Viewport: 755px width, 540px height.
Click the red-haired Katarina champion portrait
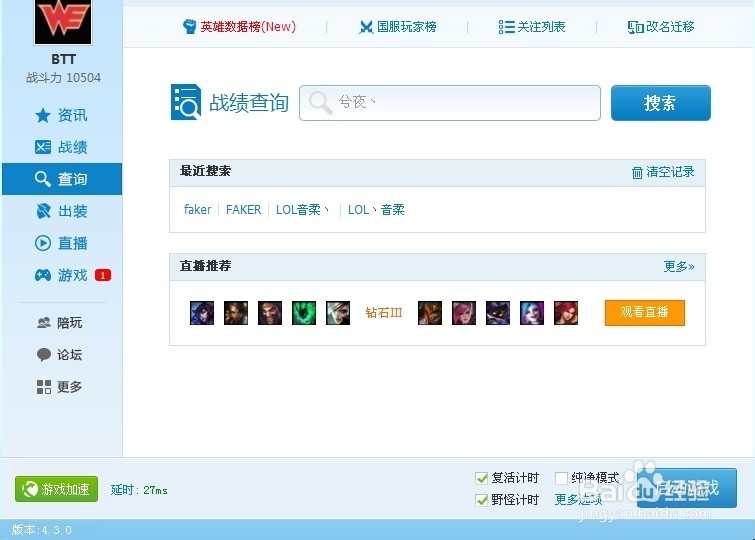(x=566, y=313)
